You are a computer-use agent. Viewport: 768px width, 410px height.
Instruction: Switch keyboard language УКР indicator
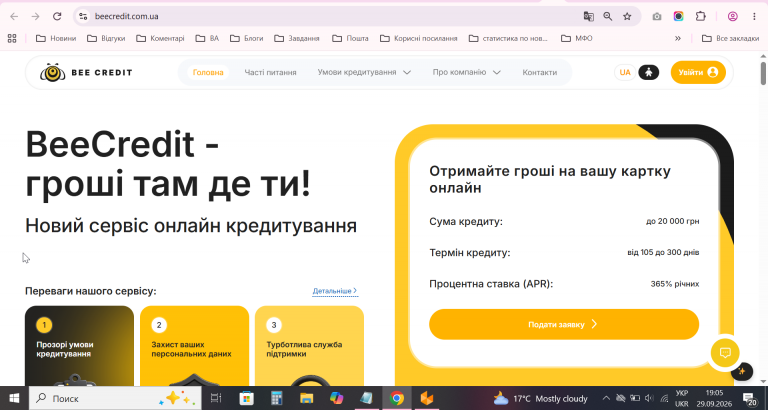click(681, 398)
